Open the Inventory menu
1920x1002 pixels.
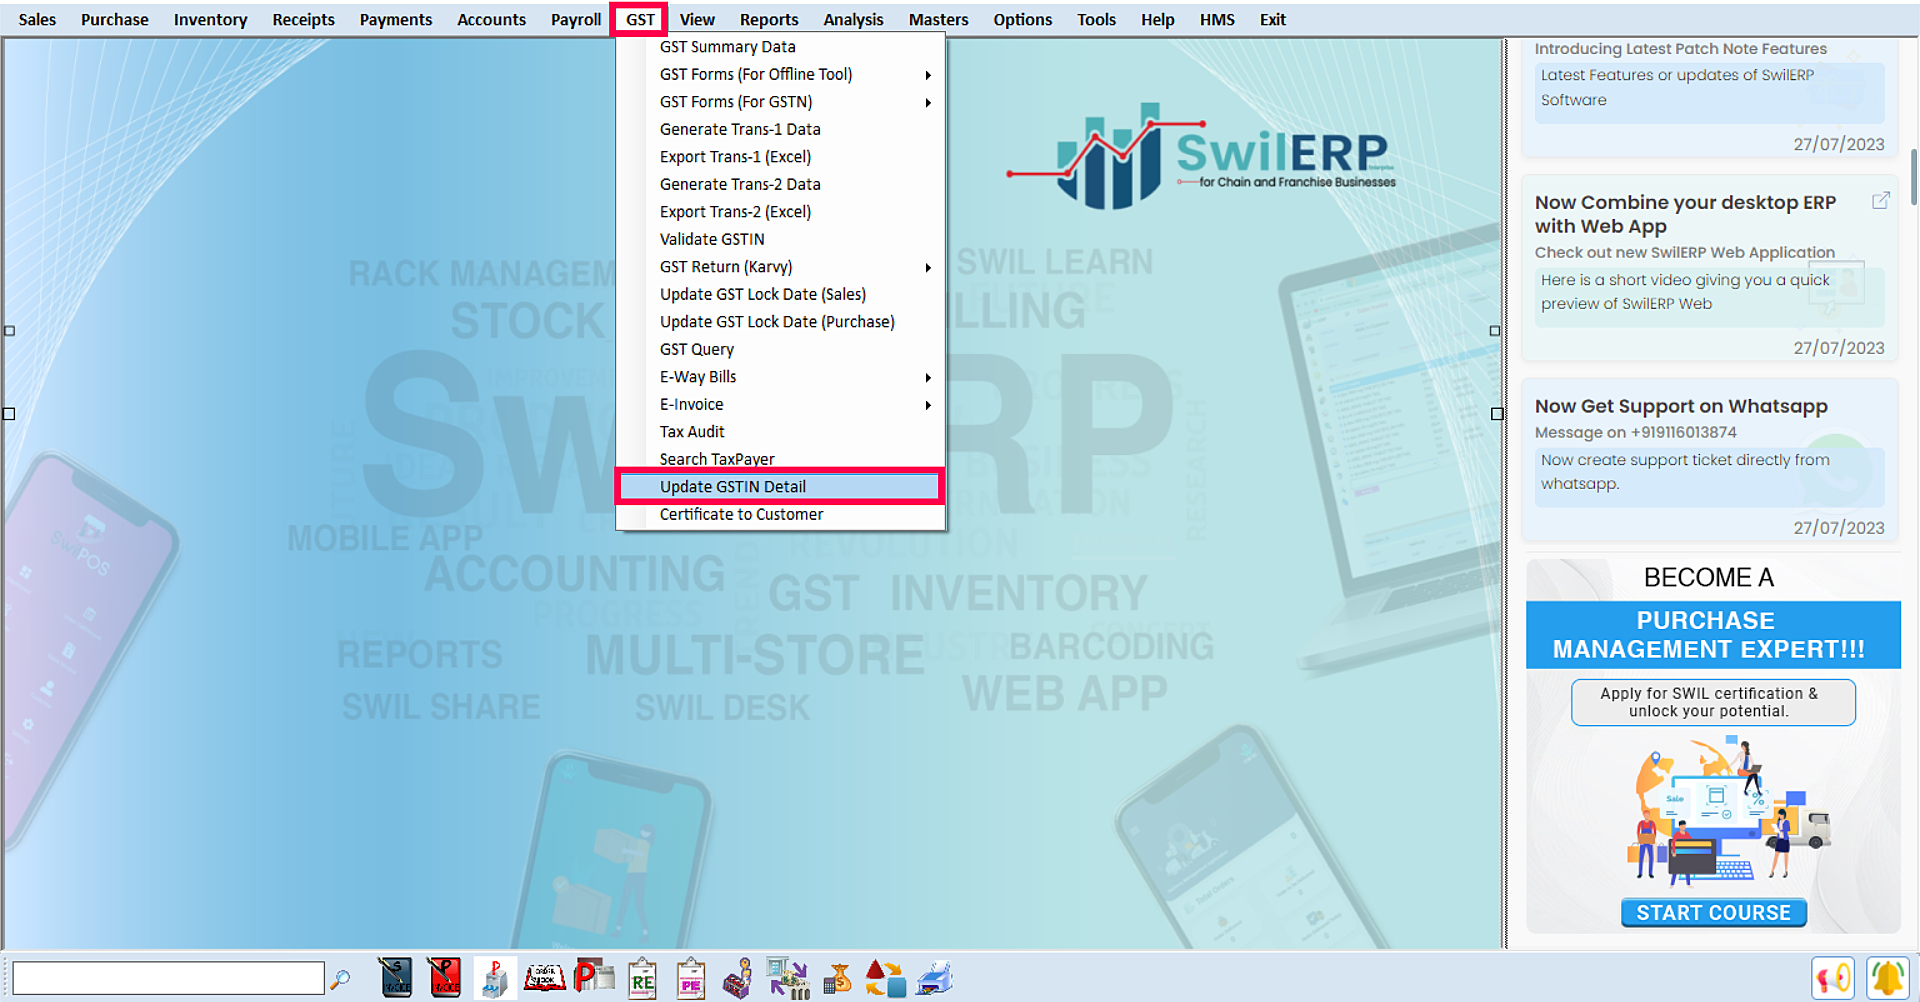210,19
